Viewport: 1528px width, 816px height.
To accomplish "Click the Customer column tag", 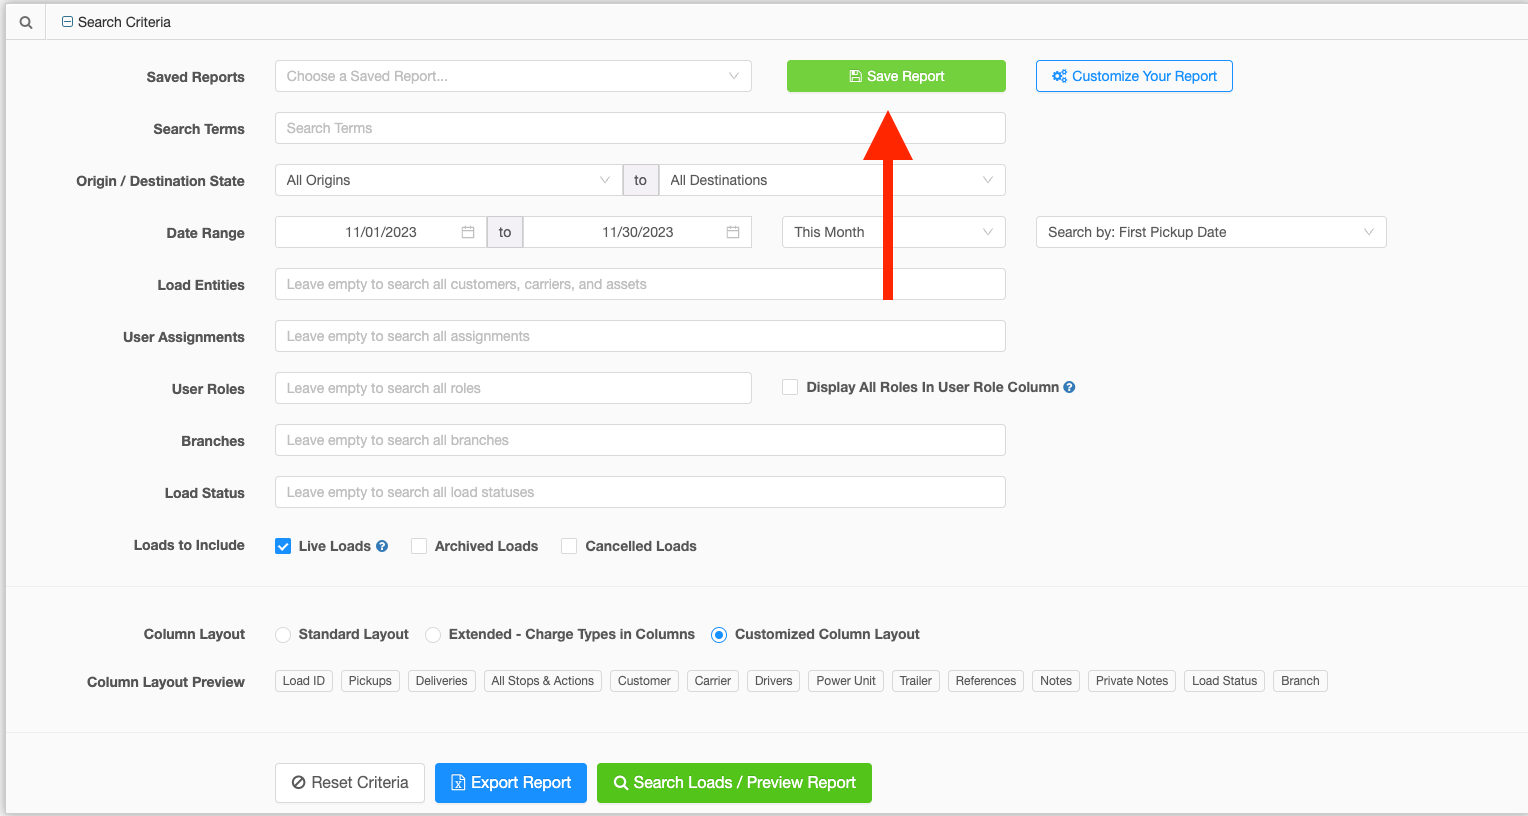I will 644,681.
